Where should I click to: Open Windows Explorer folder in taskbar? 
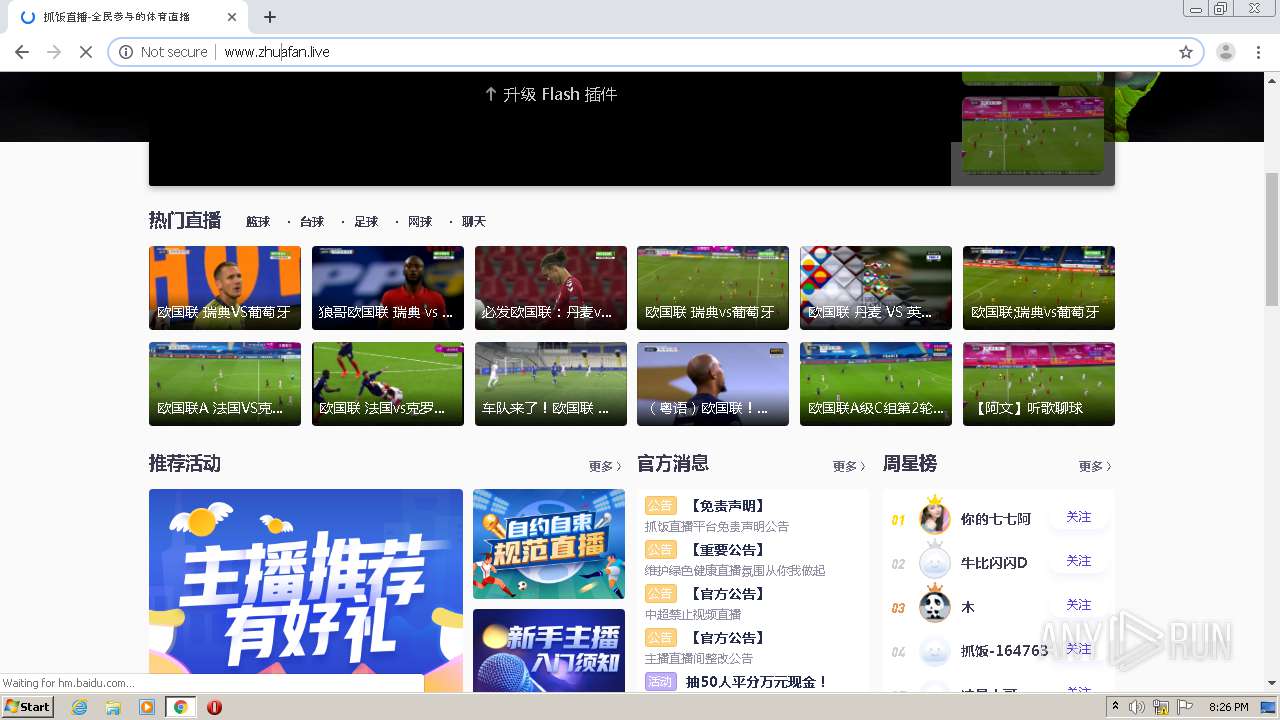click(x=113, y=707)
